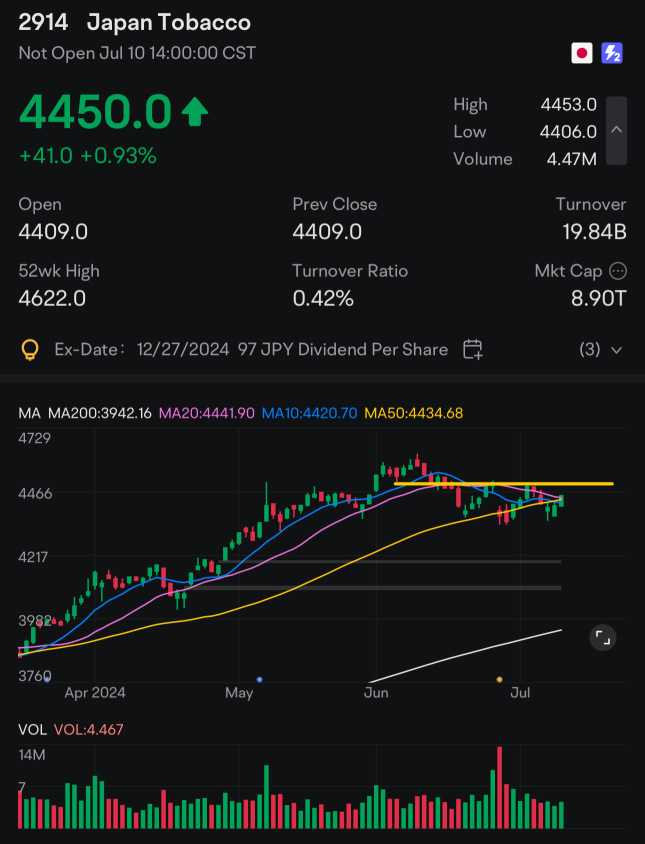The image size is (645, 844).
Task: Tap the Jun axis label
Action: coord(376,692)
